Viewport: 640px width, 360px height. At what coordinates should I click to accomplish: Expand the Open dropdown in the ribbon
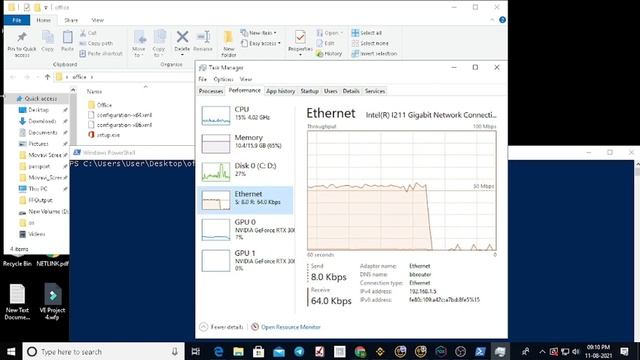(x=330, y=33)
